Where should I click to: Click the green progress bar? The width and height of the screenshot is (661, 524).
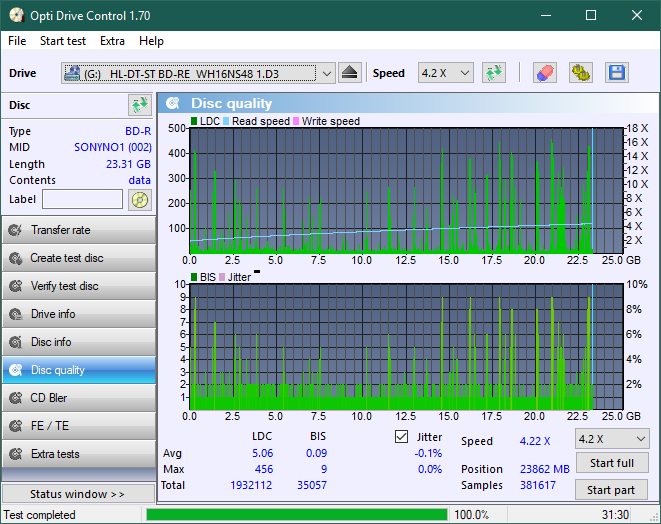296,515
